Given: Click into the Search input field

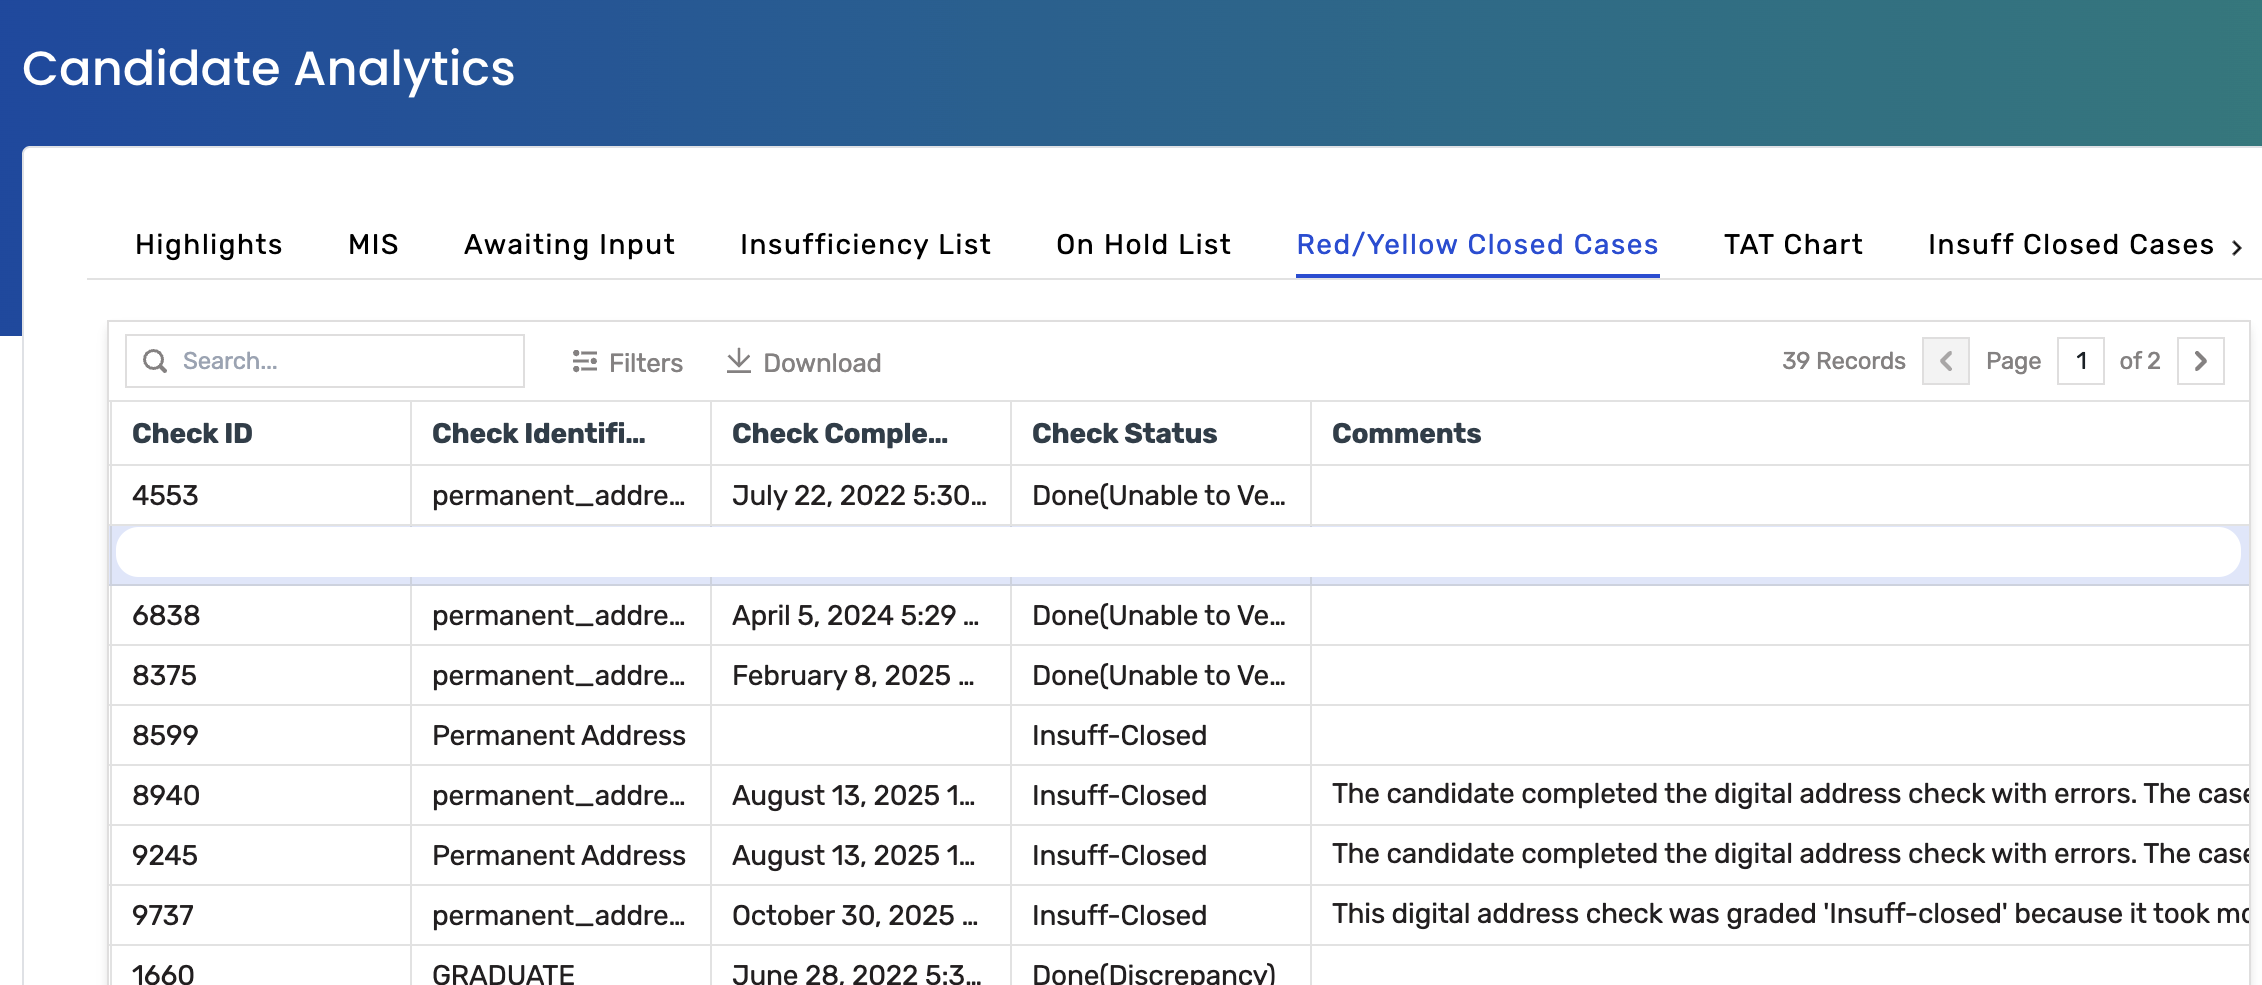Looking at the screenshot, I should (340, 361).
